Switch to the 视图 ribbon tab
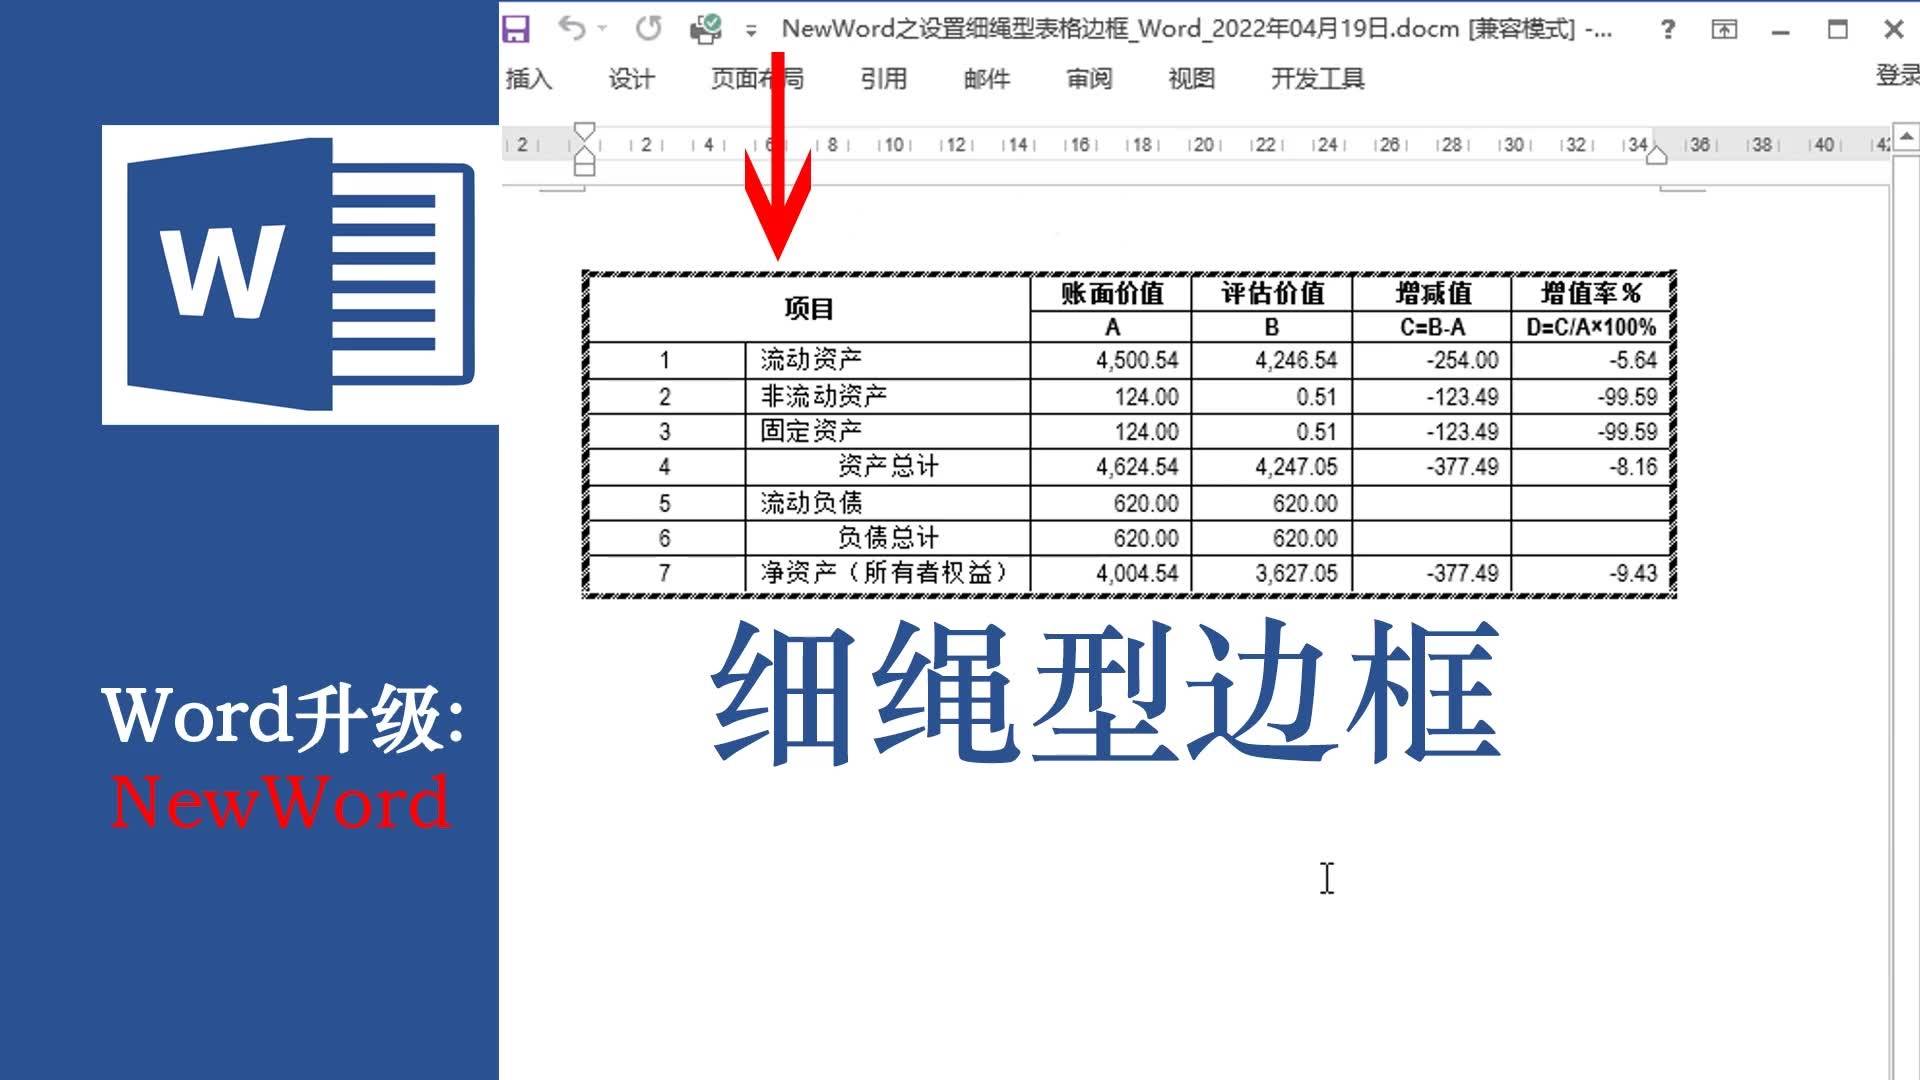Image resolution: width=1920 pixels, height=1080 pixels. pyautogui.click(x=1192, y=78)
